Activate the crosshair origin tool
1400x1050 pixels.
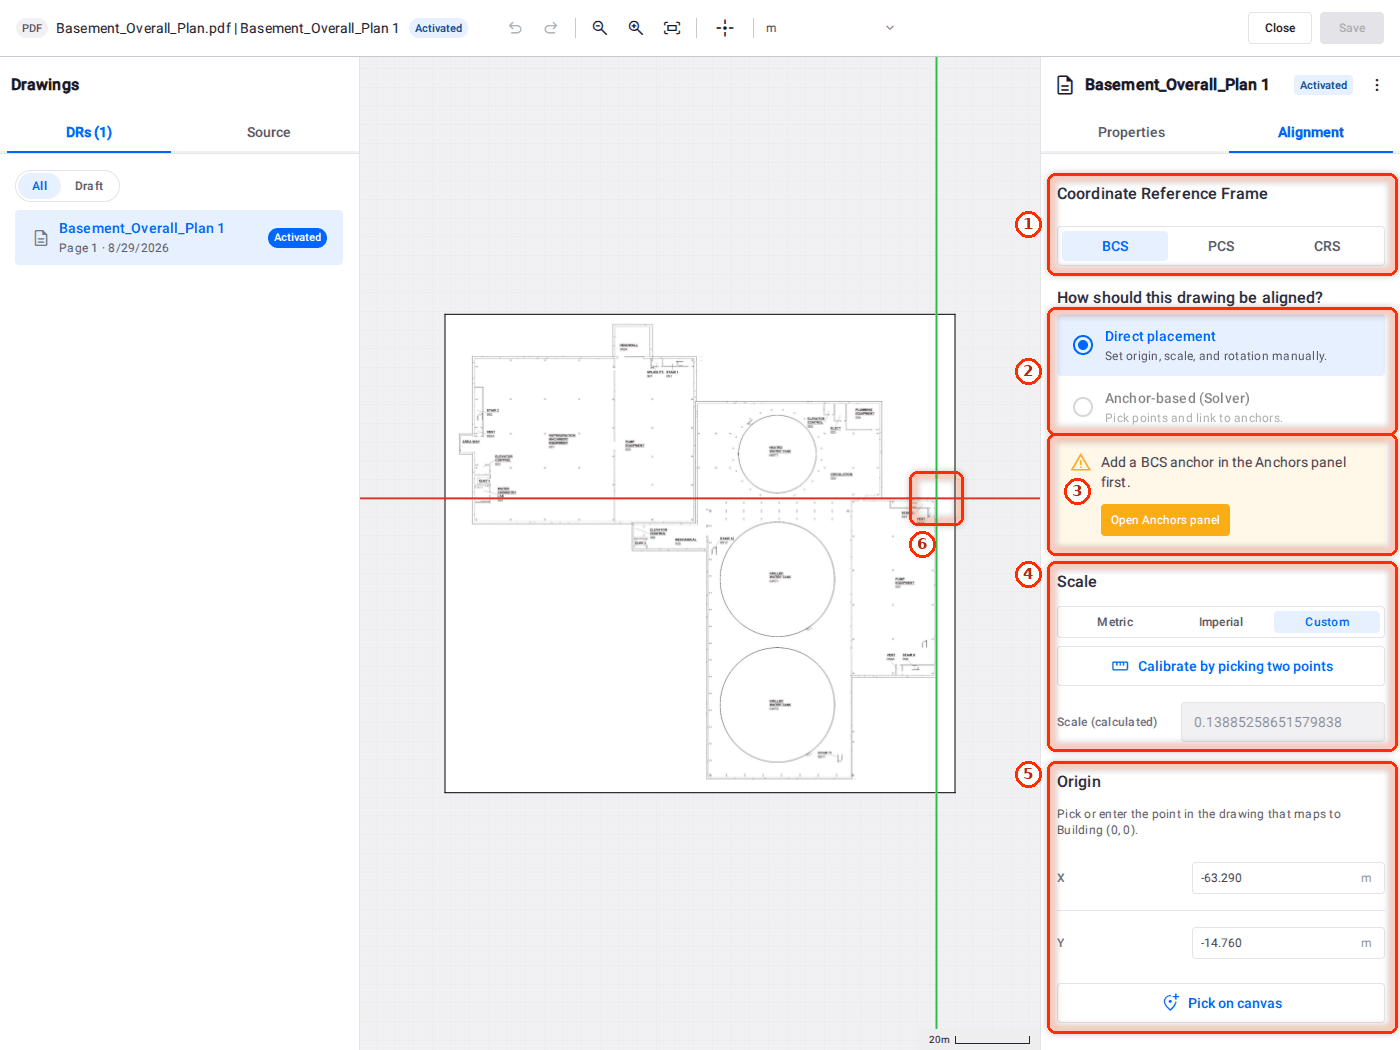pos(725,28)
